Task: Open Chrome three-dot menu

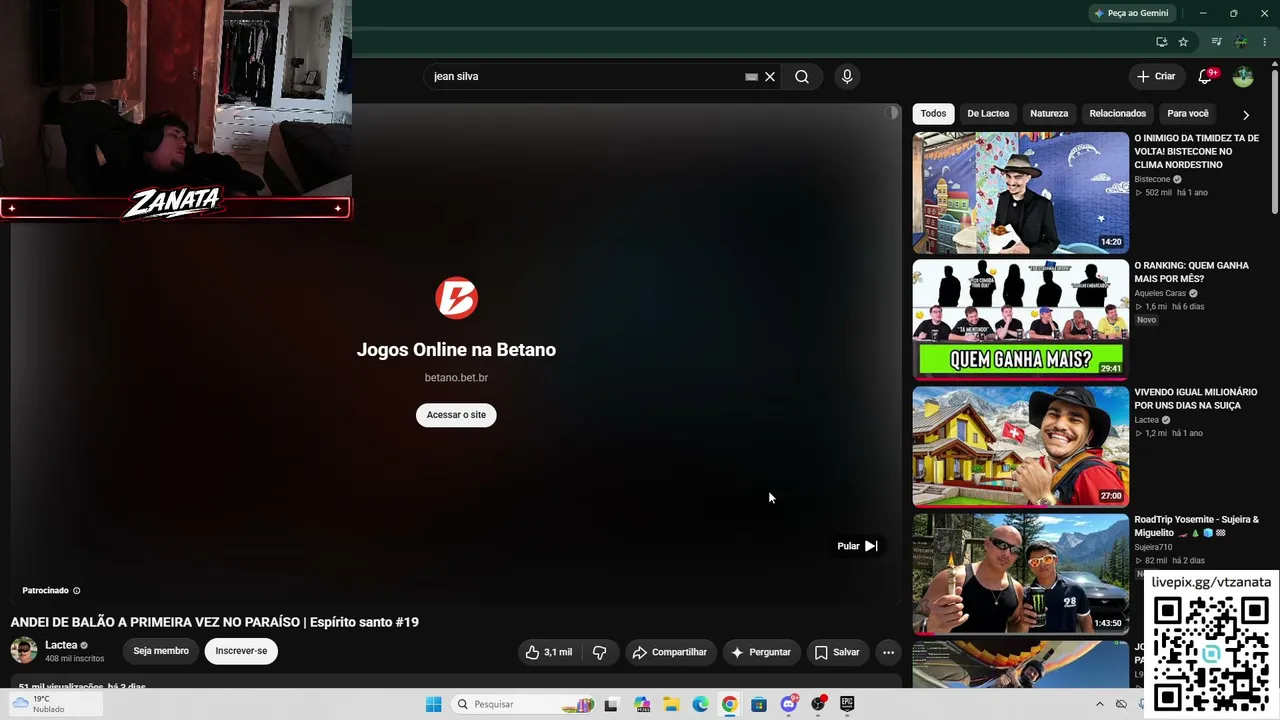Action: tap(1265, 42)
